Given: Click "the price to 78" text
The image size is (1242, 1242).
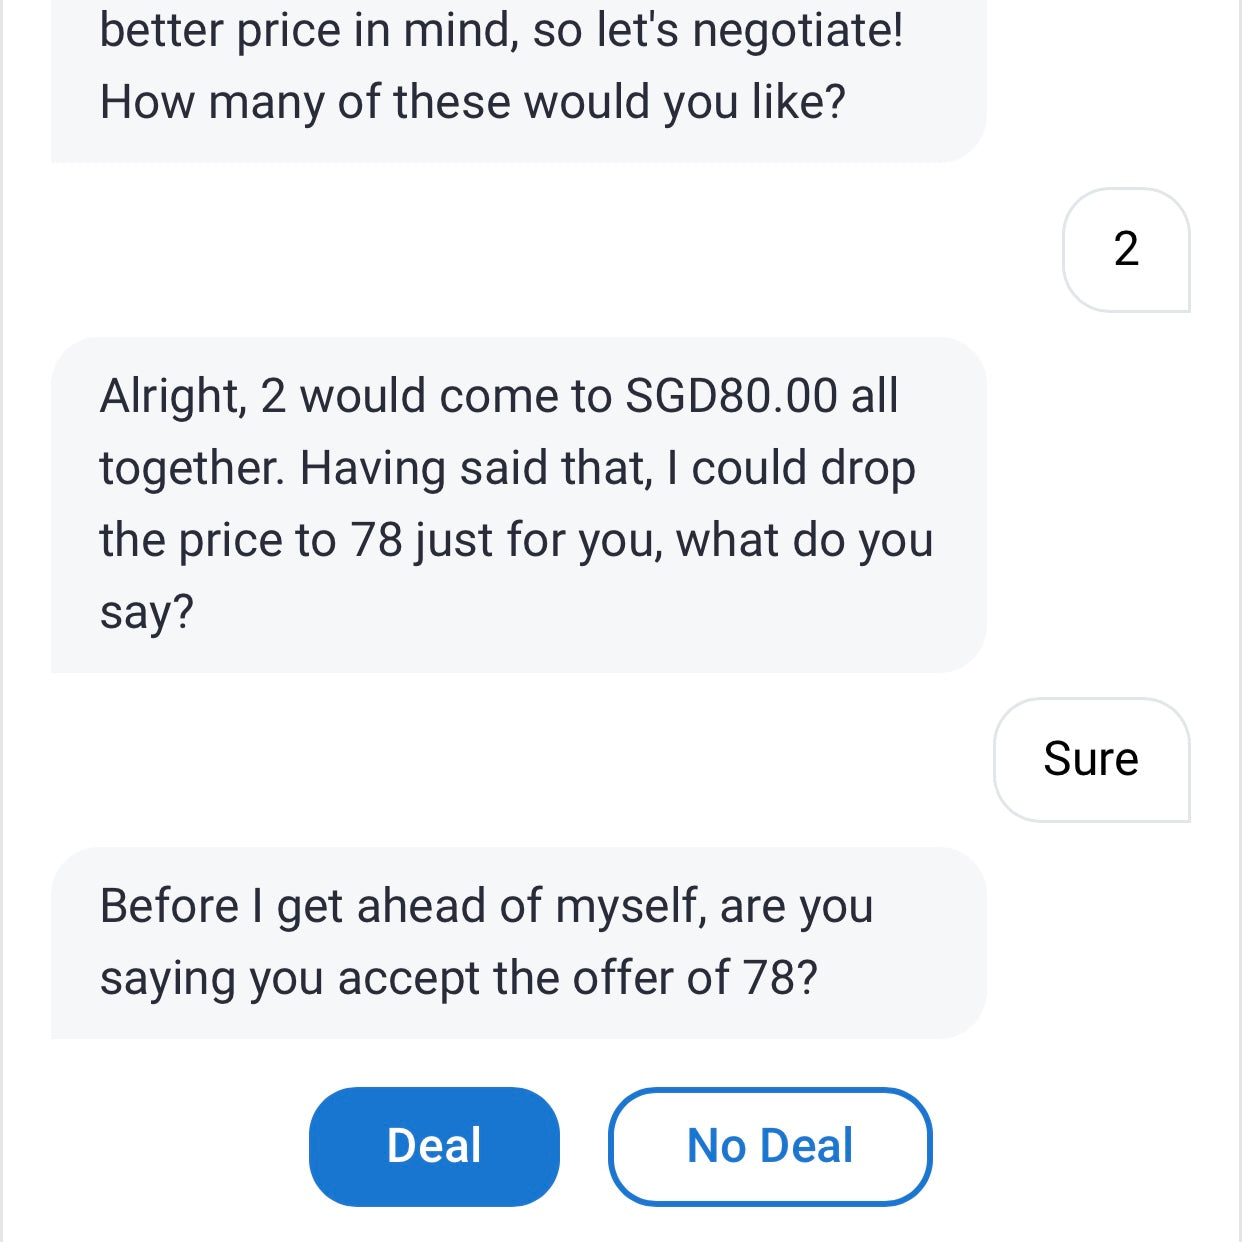Looking at the screenshot, I should click(250, 540).
